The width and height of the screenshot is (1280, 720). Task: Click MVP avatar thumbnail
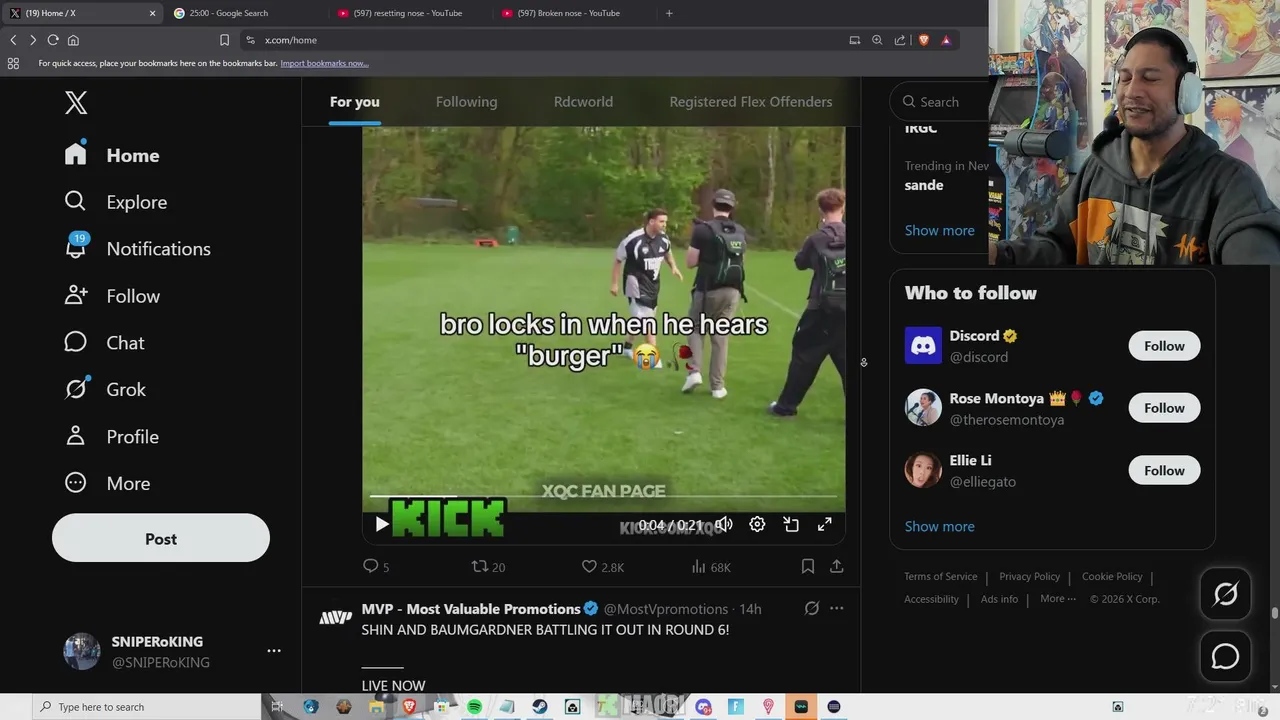pyautogui.click(x=335, y=617)
